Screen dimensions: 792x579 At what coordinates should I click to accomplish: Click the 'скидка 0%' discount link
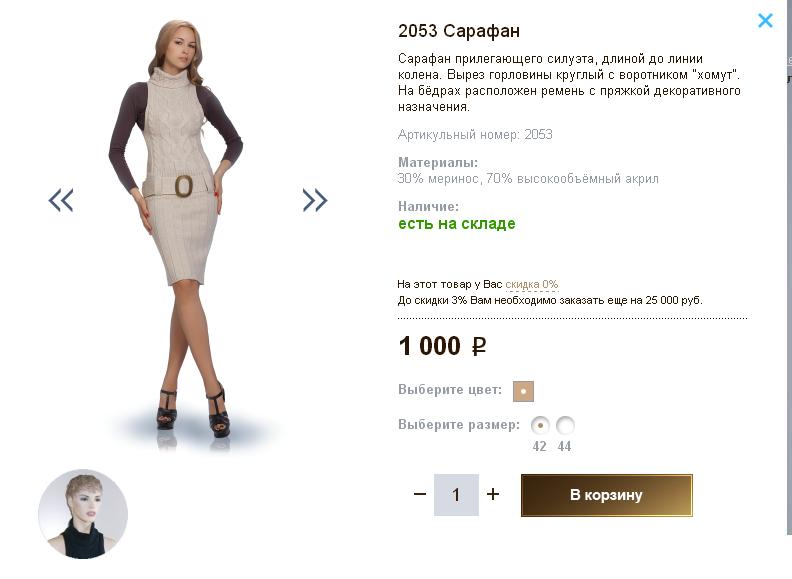[x=532, y=284]
